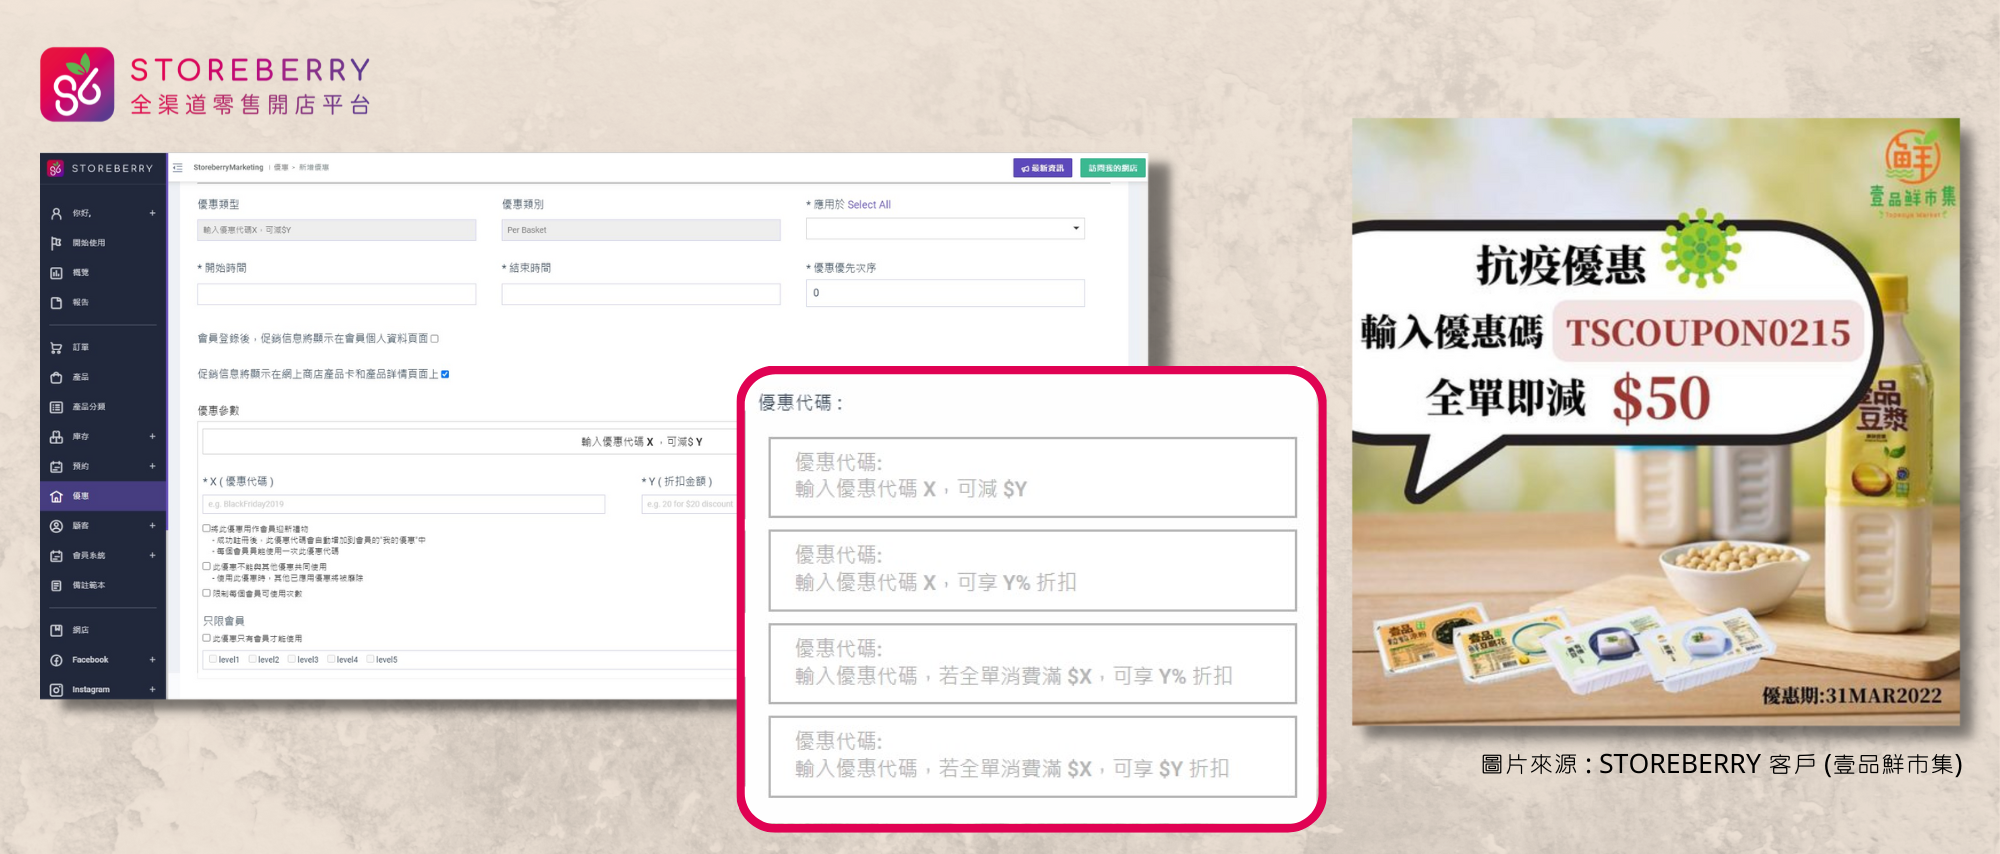The height and width of the screenshot is (854, 2000).
Task: Click the calendar icon for 預約
Action: (x=56, y=466)
